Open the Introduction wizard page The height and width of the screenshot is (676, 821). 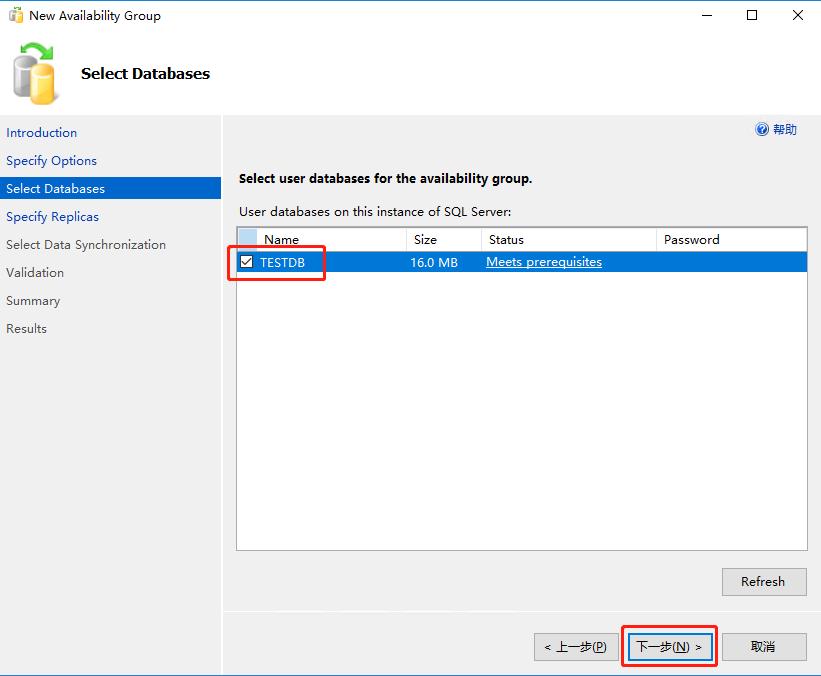coord(41,133)
